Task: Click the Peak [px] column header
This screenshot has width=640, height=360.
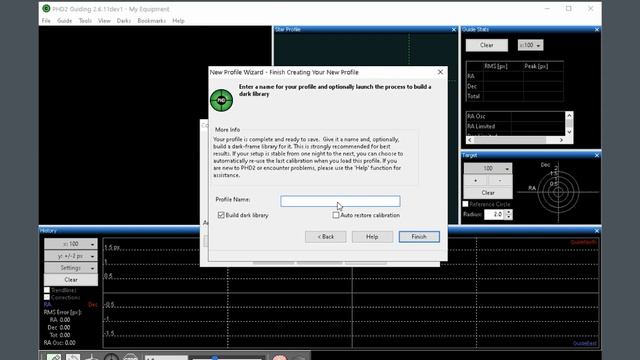Action: point(536,66)
